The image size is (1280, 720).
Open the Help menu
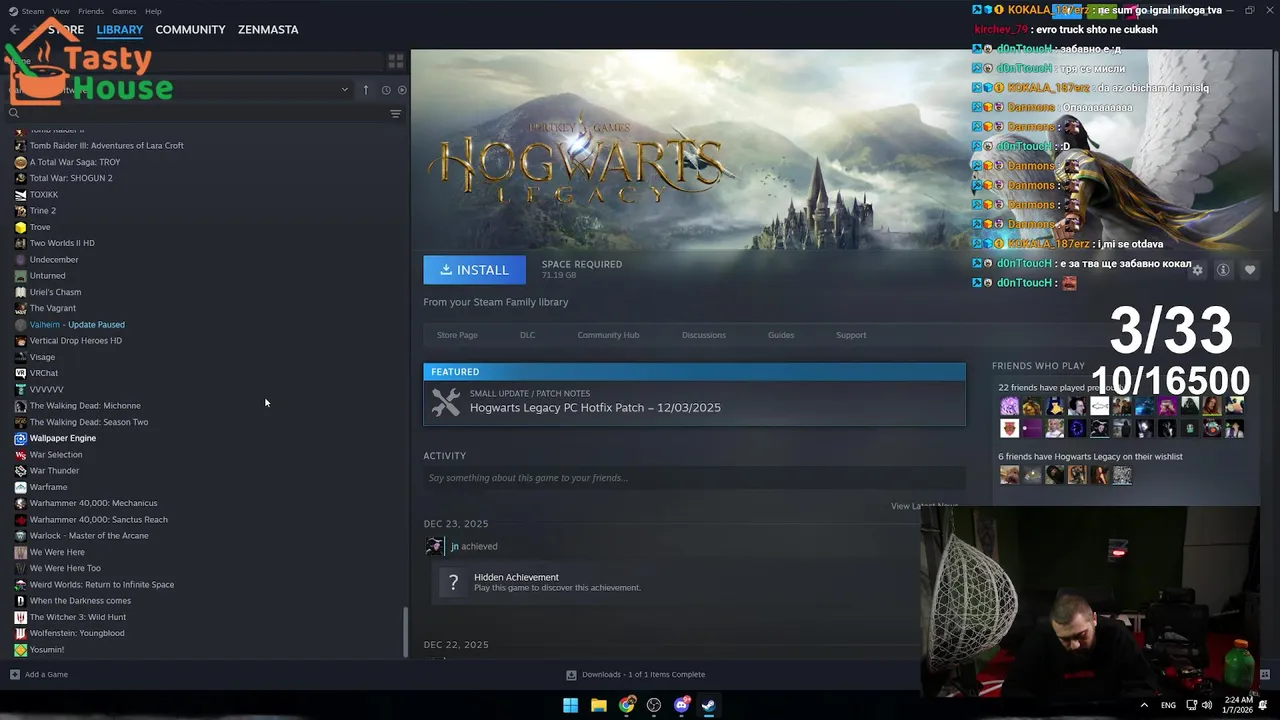[153, 11]
